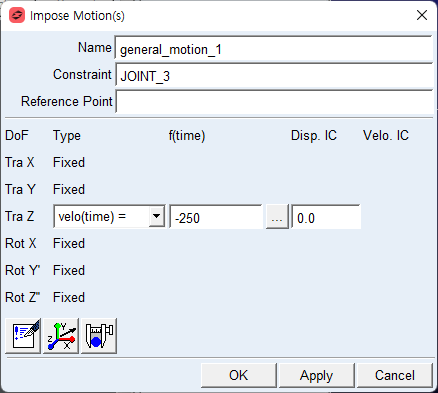Click the XYZ coordinate axes icon
Screen dimensions: 438x393
[x=61, y=336]
